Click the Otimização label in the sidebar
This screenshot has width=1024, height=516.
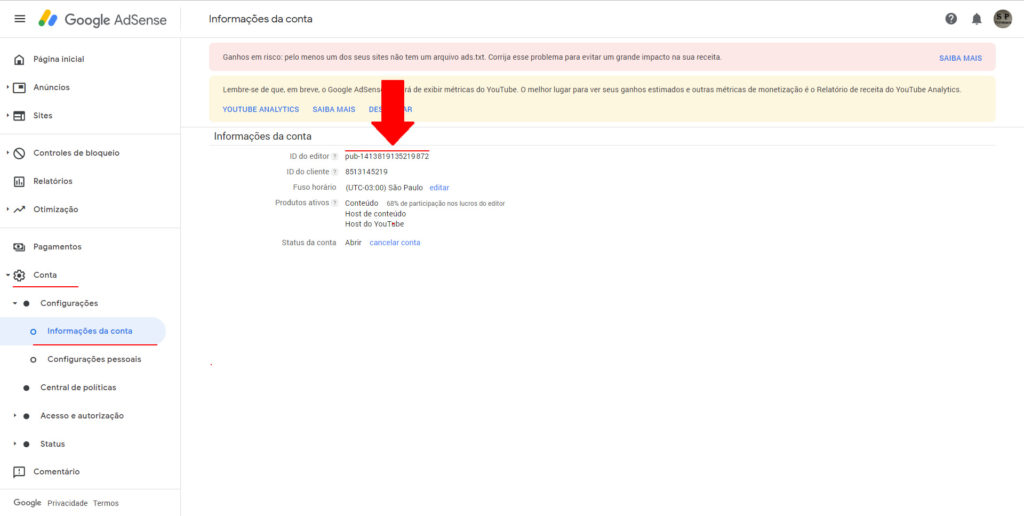[x=56, y=210]
